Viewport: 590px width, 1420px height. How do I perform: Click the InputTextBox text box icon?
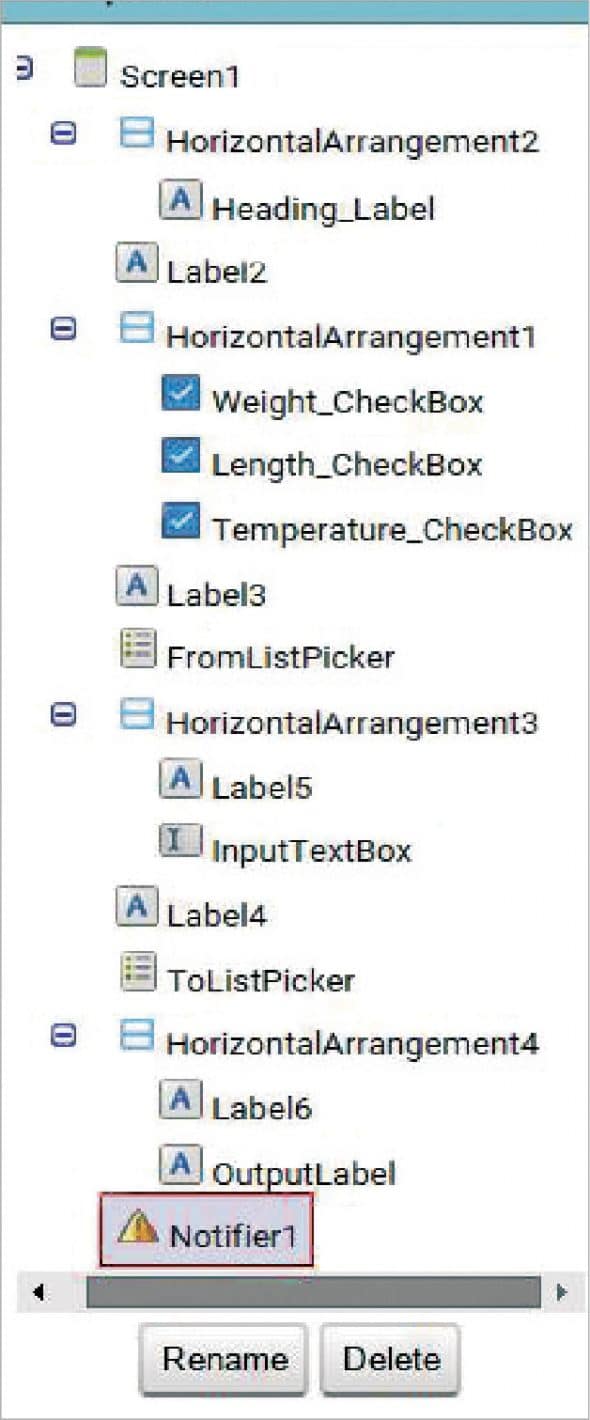(178, 838)
